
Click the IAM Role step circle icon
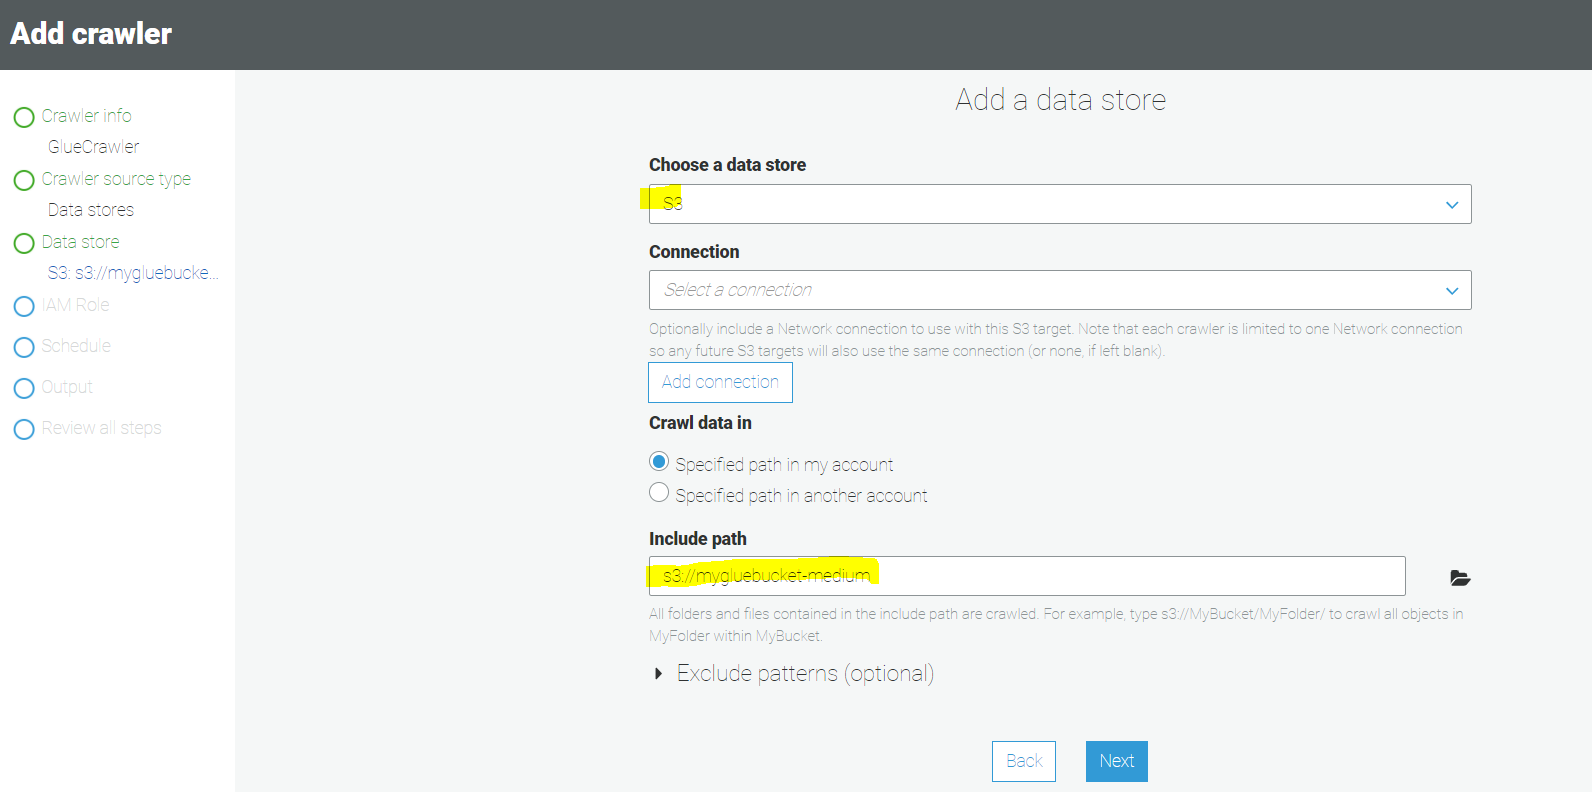point(24,307)
